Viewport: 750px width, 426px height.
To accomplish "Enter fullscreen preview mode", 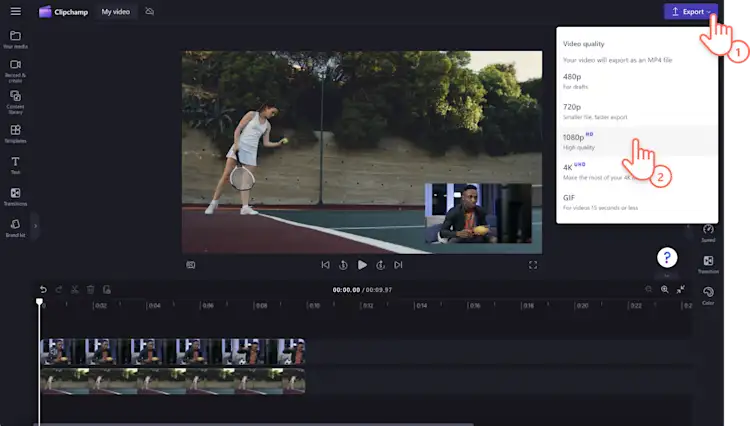I will (x=533, y=265).
